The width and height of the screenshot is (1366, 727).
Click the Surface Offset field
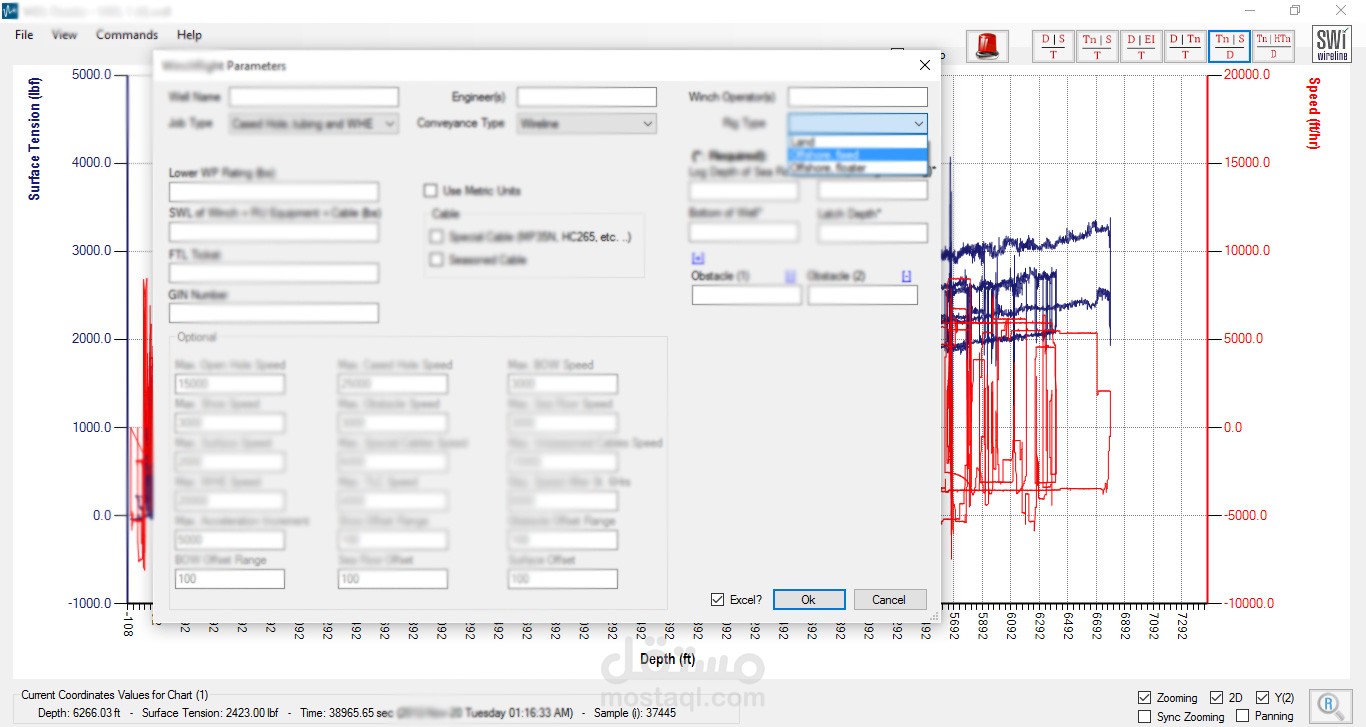click(563, 579)
